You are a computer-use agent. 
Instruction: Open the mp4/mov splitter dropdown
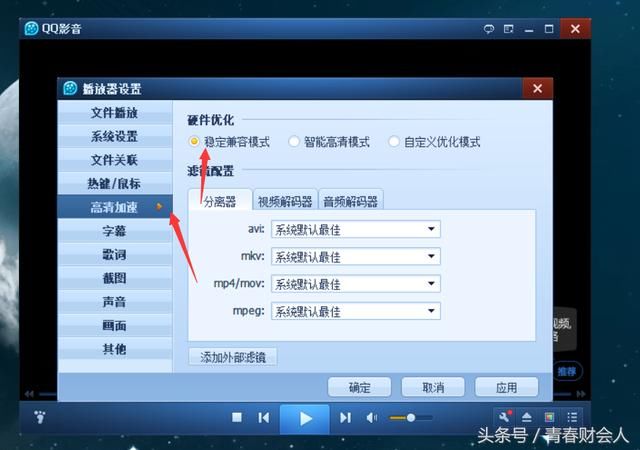point(356,283)
